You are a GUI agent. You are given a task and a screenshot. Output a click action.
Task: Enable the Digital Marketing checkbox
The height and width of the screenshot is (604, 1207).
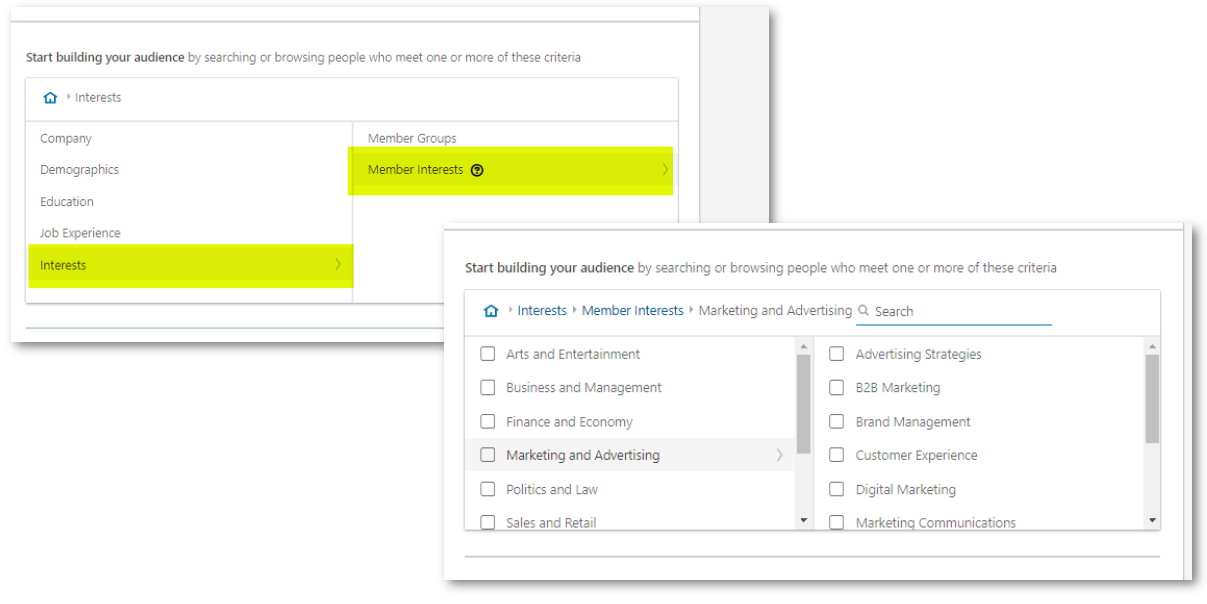click(837, 490)
